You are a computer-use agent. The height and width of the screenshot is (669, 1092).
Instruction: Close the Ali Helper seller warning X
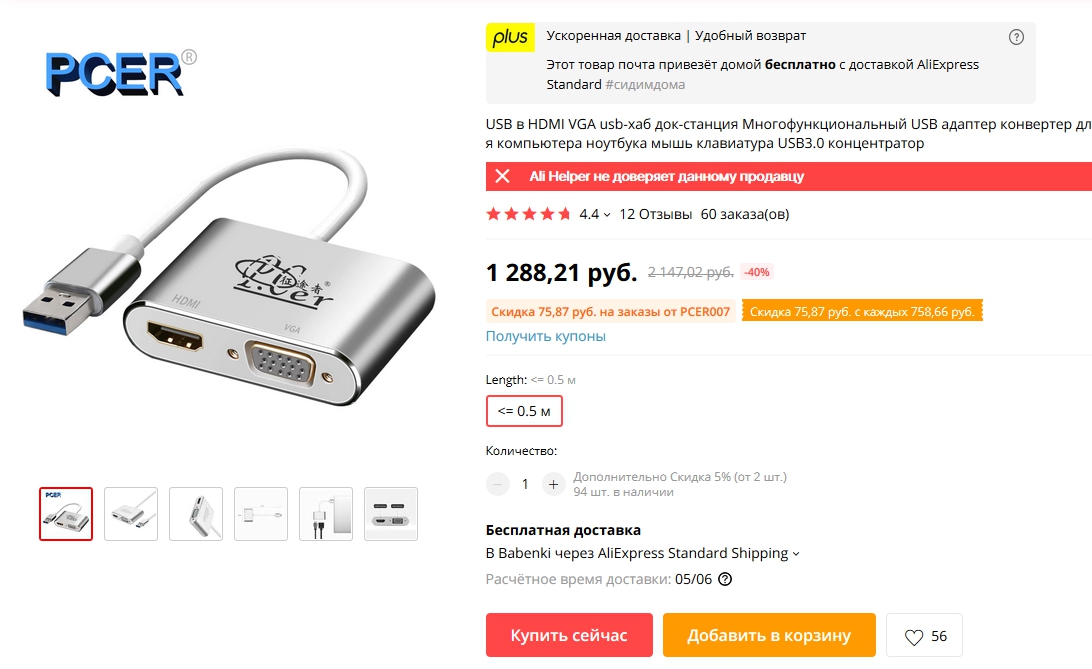click(502, 176)
